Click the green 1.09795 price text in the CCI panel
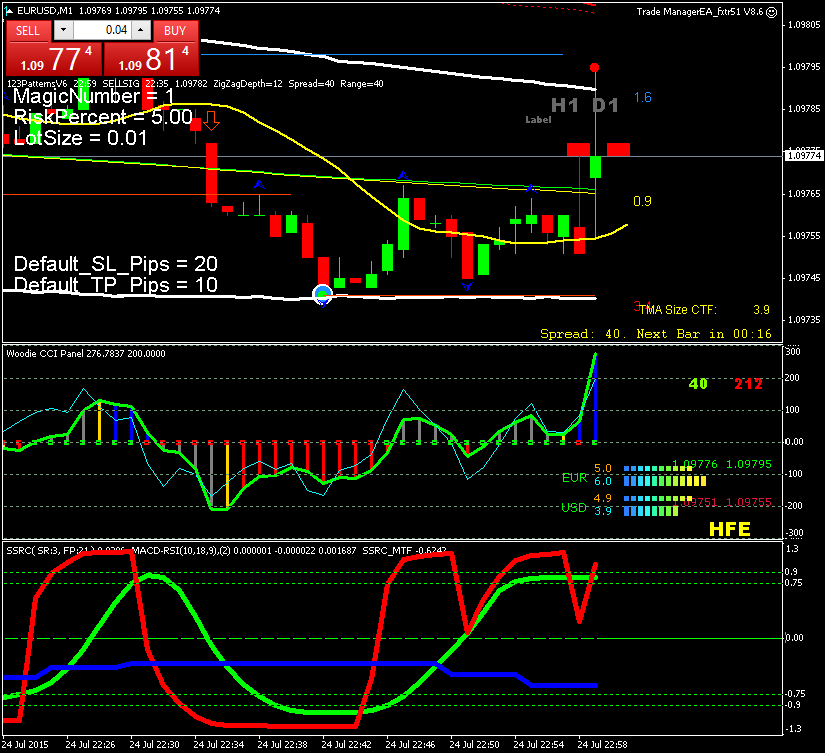Image resolution: width=825 pixels, height=753 pixels. [x=749, y=464]
